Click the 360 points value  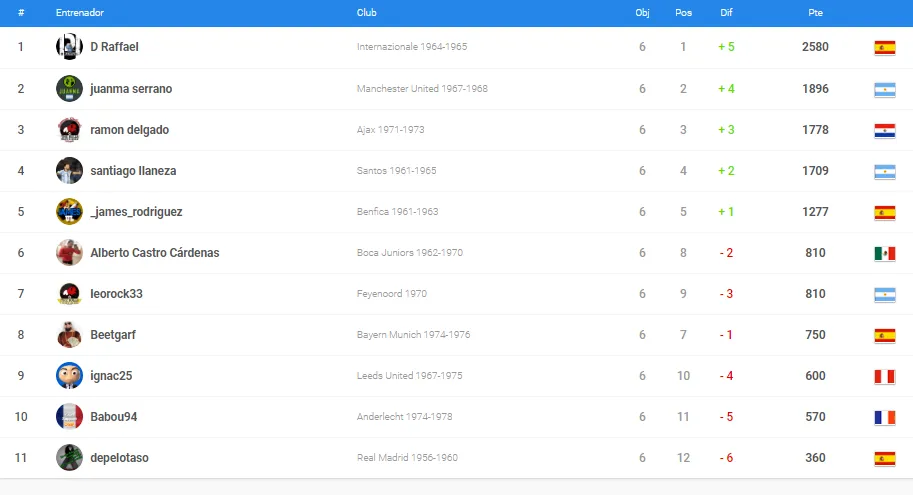(815, 458)
